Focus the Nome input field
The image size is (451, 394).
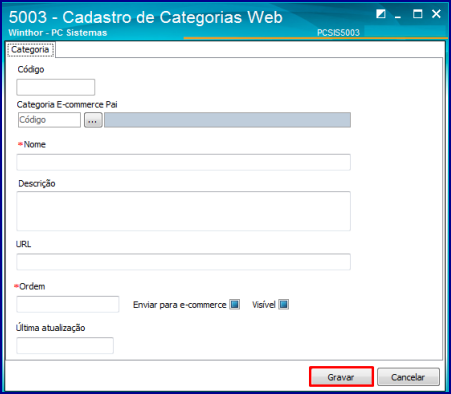183,162
